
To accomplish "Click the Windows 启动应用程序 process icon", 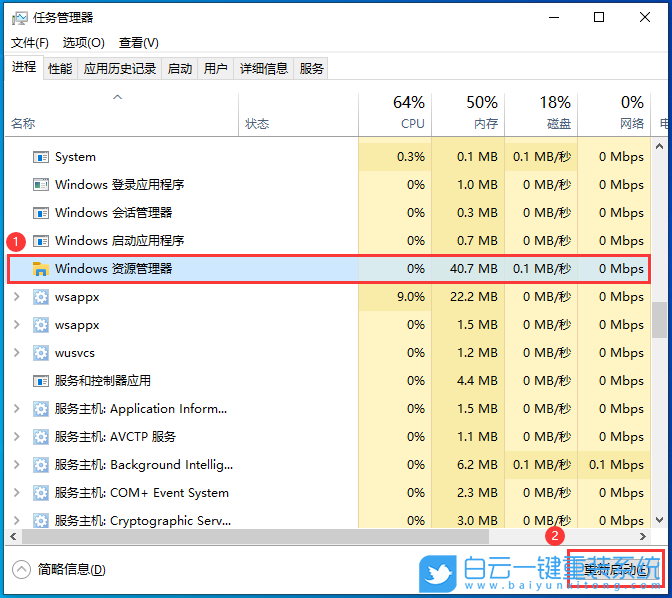I will coord(41,241).
